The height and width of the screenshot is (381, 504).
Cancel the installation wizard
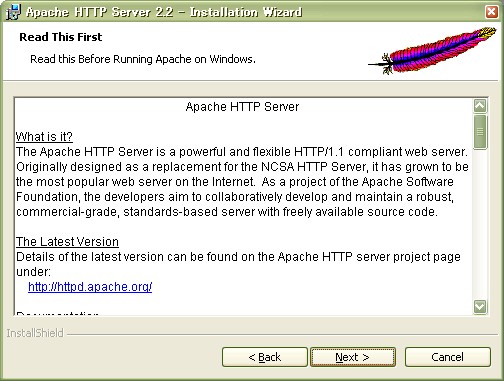tap(448, 357)
